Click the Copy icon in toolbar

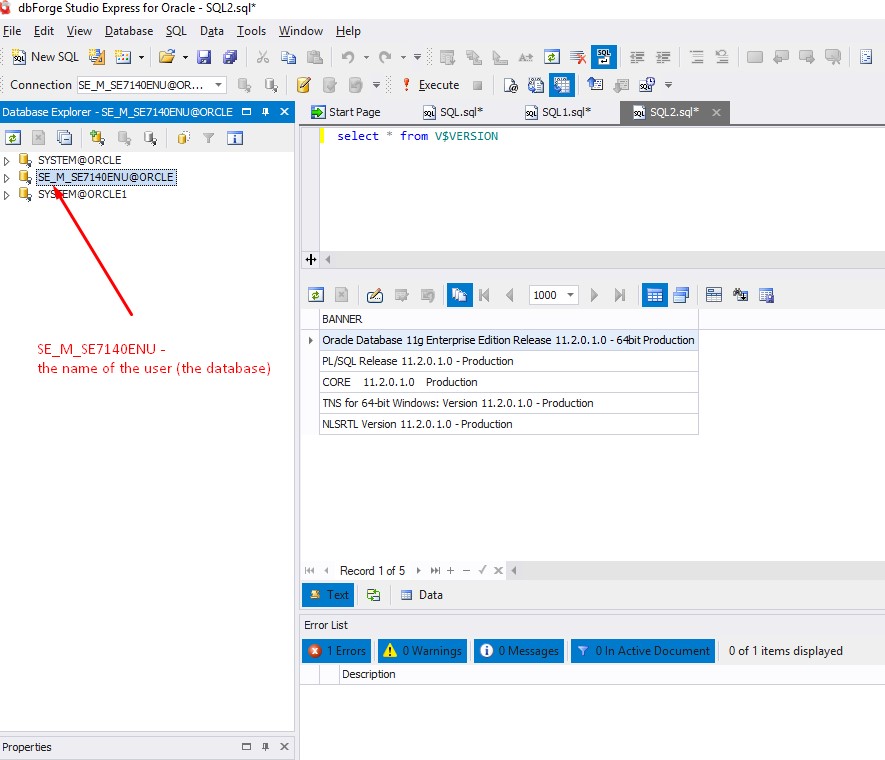pos(288,56)
